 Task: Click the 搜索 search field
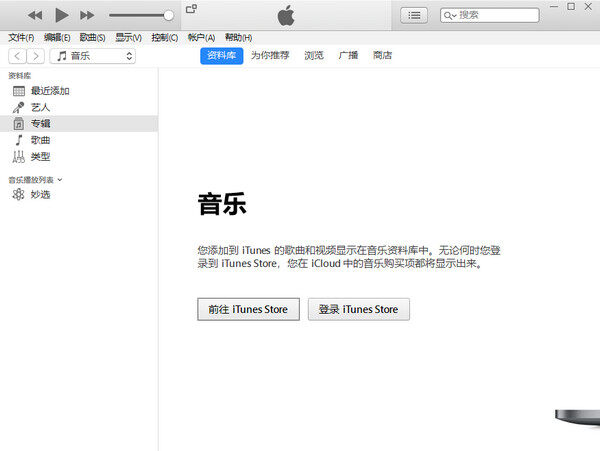point(489,15)
